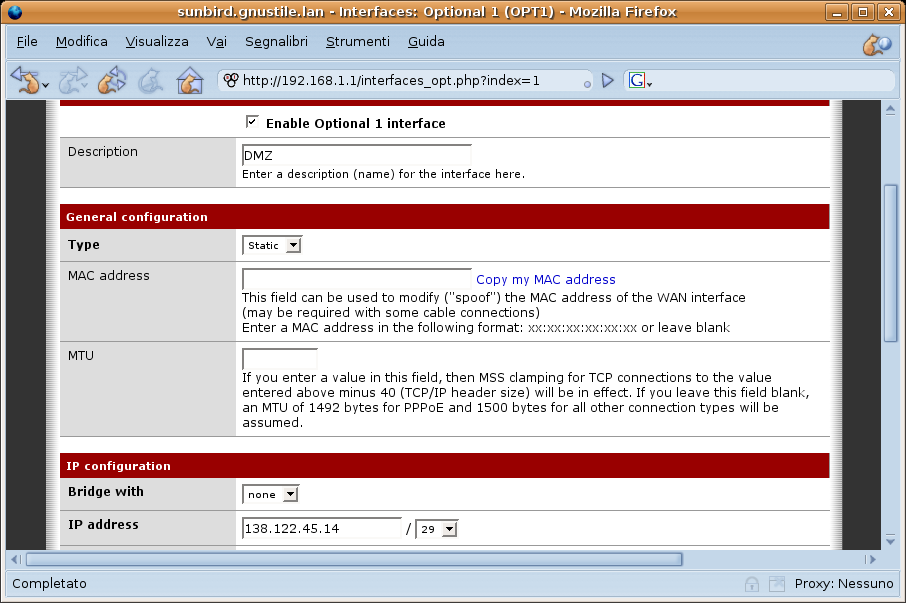Click the throbber icon at menu bar right

[x=876, y=43]
